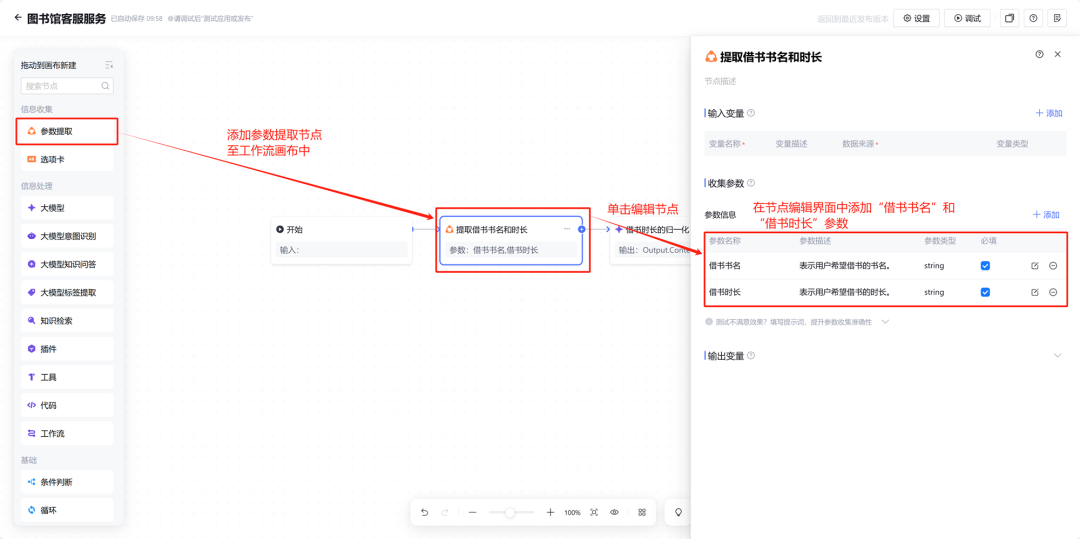Zoom in with plus button
This screenshot has height=539, width=1080.
click(550, 512)
